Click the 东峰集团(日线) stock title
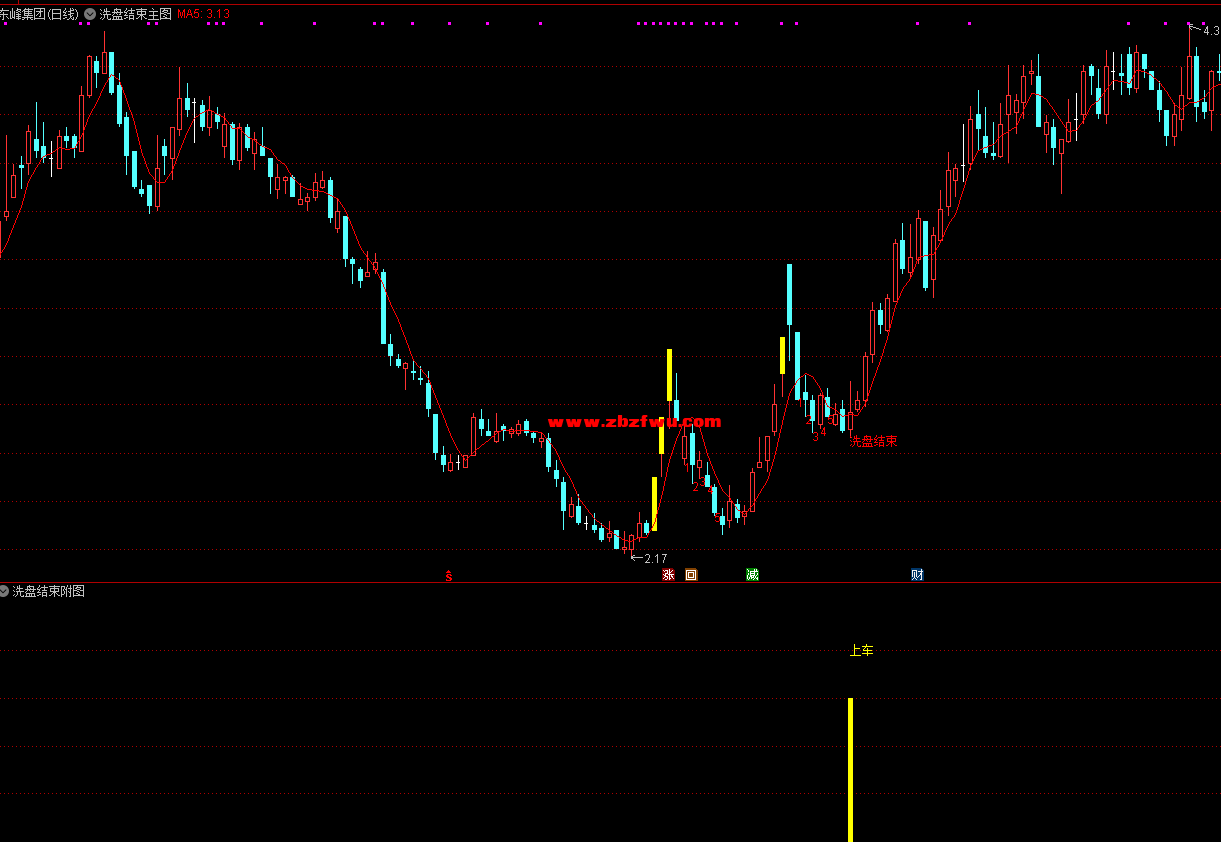The image size is (1221, 842). tap(39, 14)
